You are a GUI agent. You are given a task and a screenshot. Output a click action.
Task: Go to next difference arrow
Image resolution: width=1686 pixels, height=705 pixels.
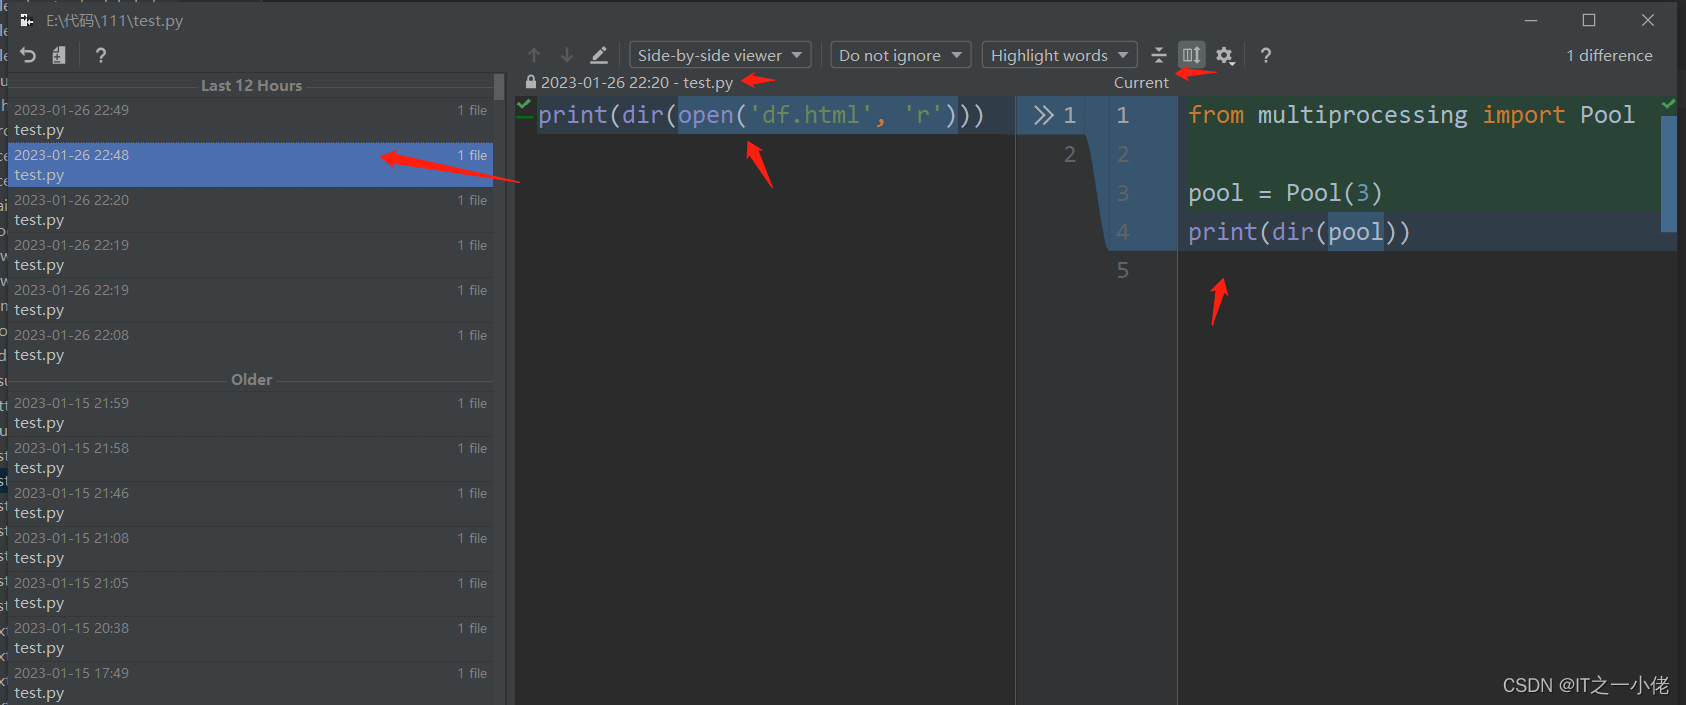[x=566, y=55]
